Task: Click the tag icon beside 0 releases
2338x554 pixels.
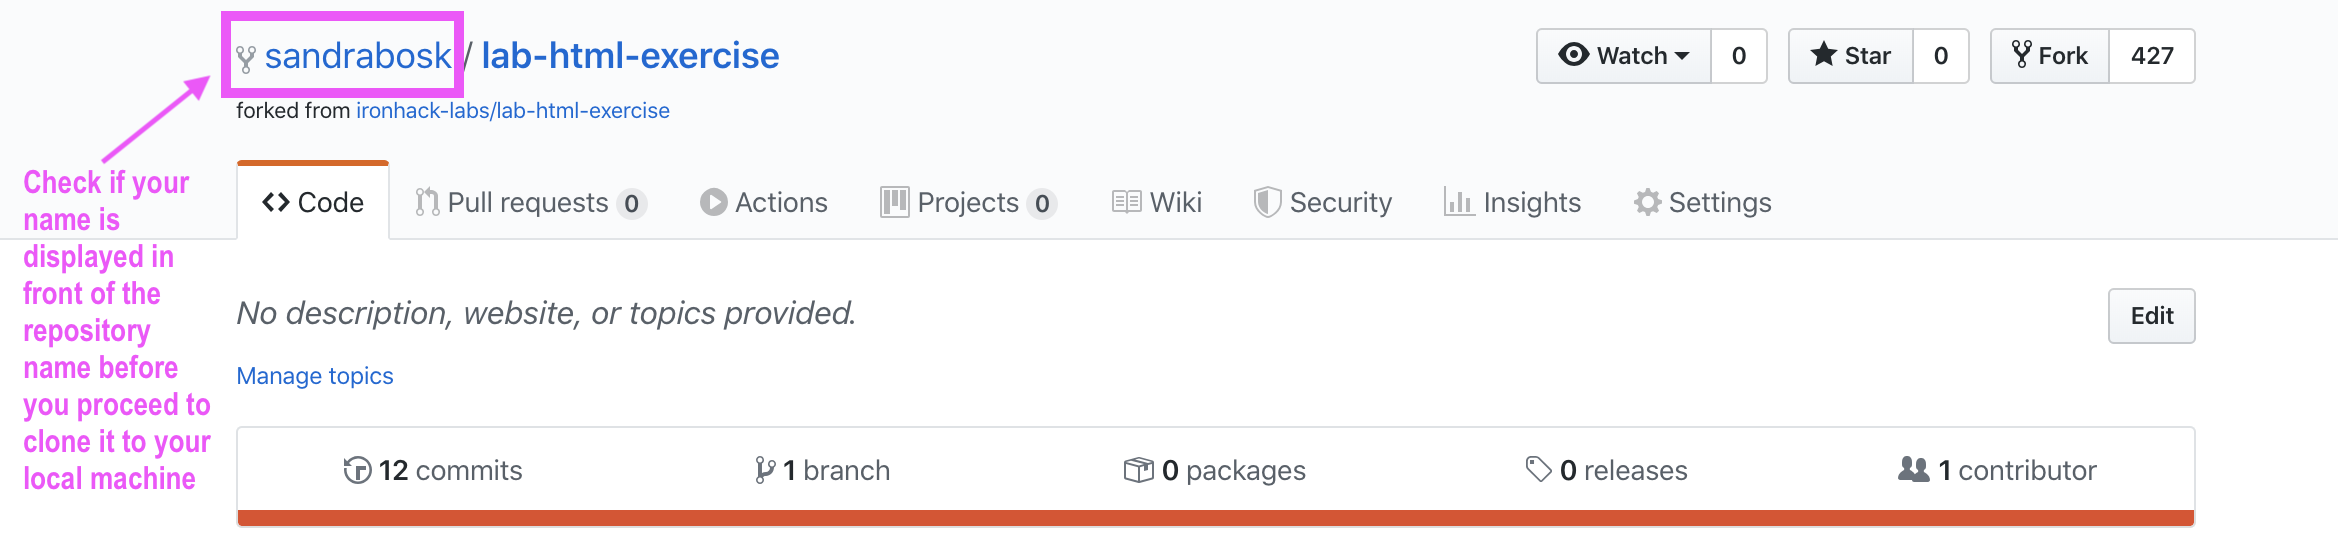Action: [x=1538, y=469]
